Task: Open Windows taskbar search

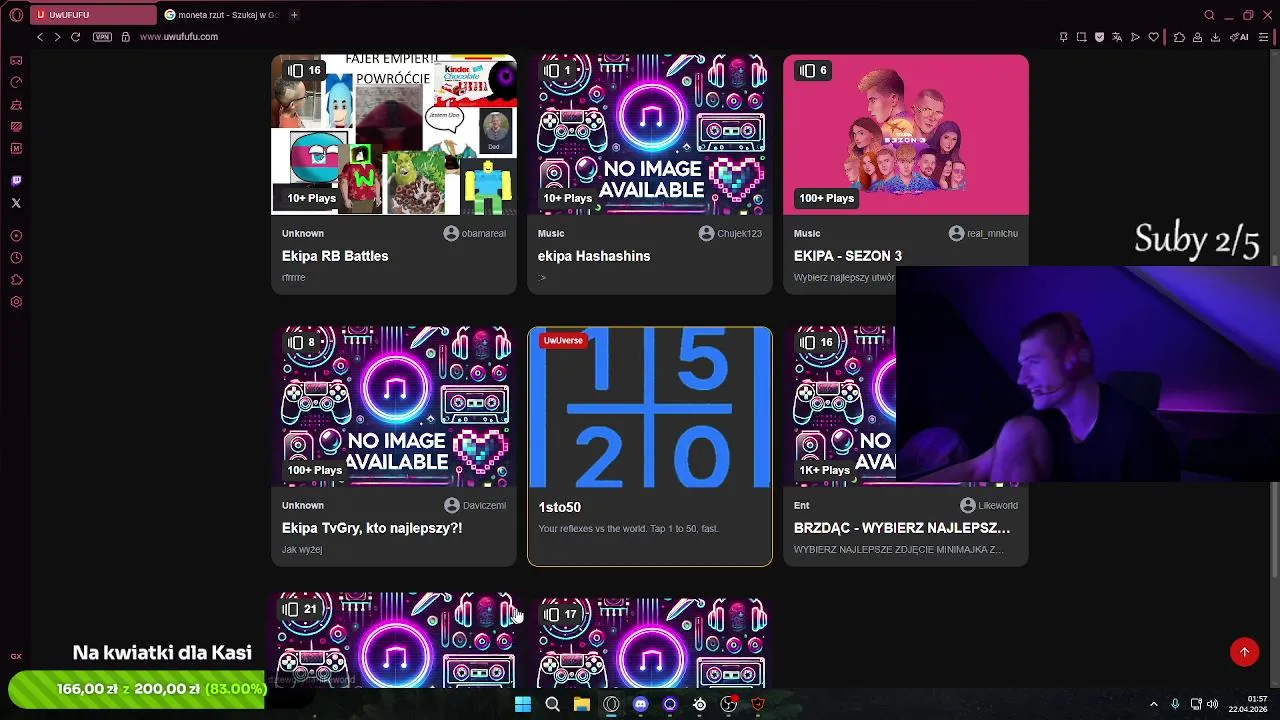Action: point(552,704)
